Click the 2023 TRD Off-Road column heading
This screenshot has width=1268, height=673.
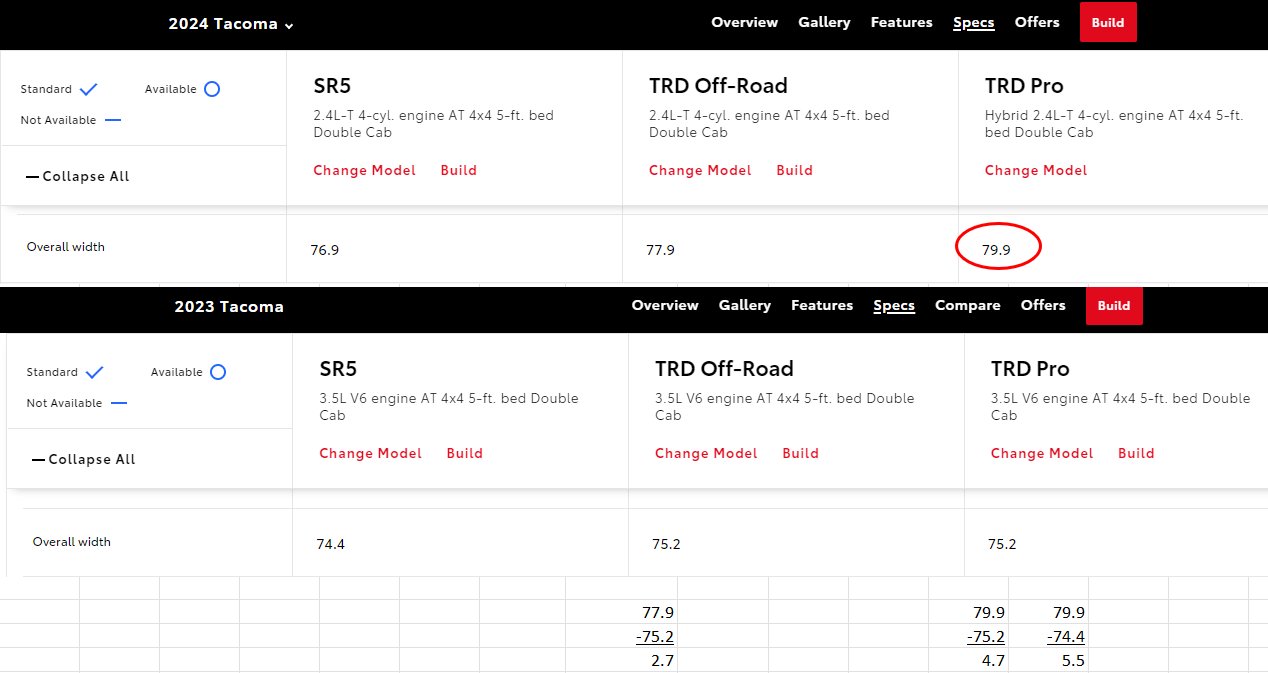click(x=724, y=369)
